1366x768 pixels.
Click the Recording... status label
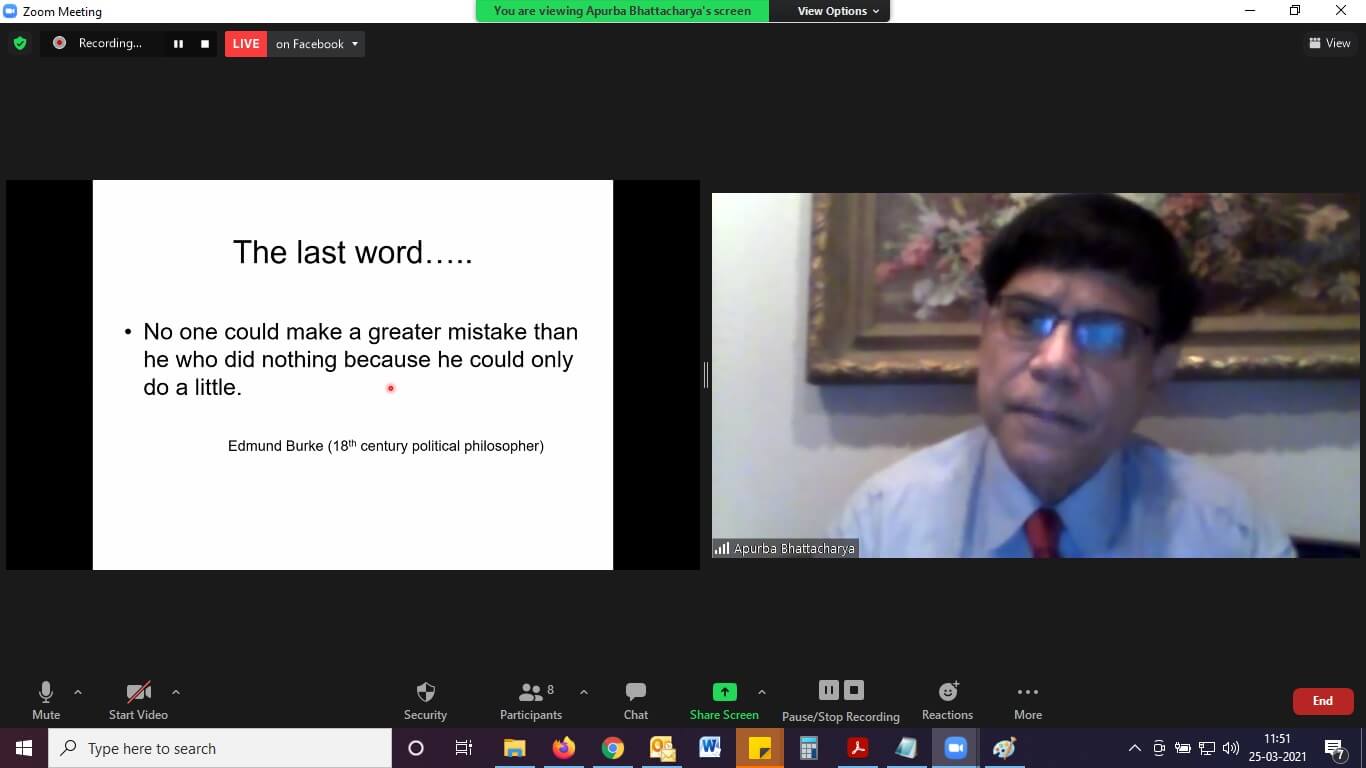(110, 43)
